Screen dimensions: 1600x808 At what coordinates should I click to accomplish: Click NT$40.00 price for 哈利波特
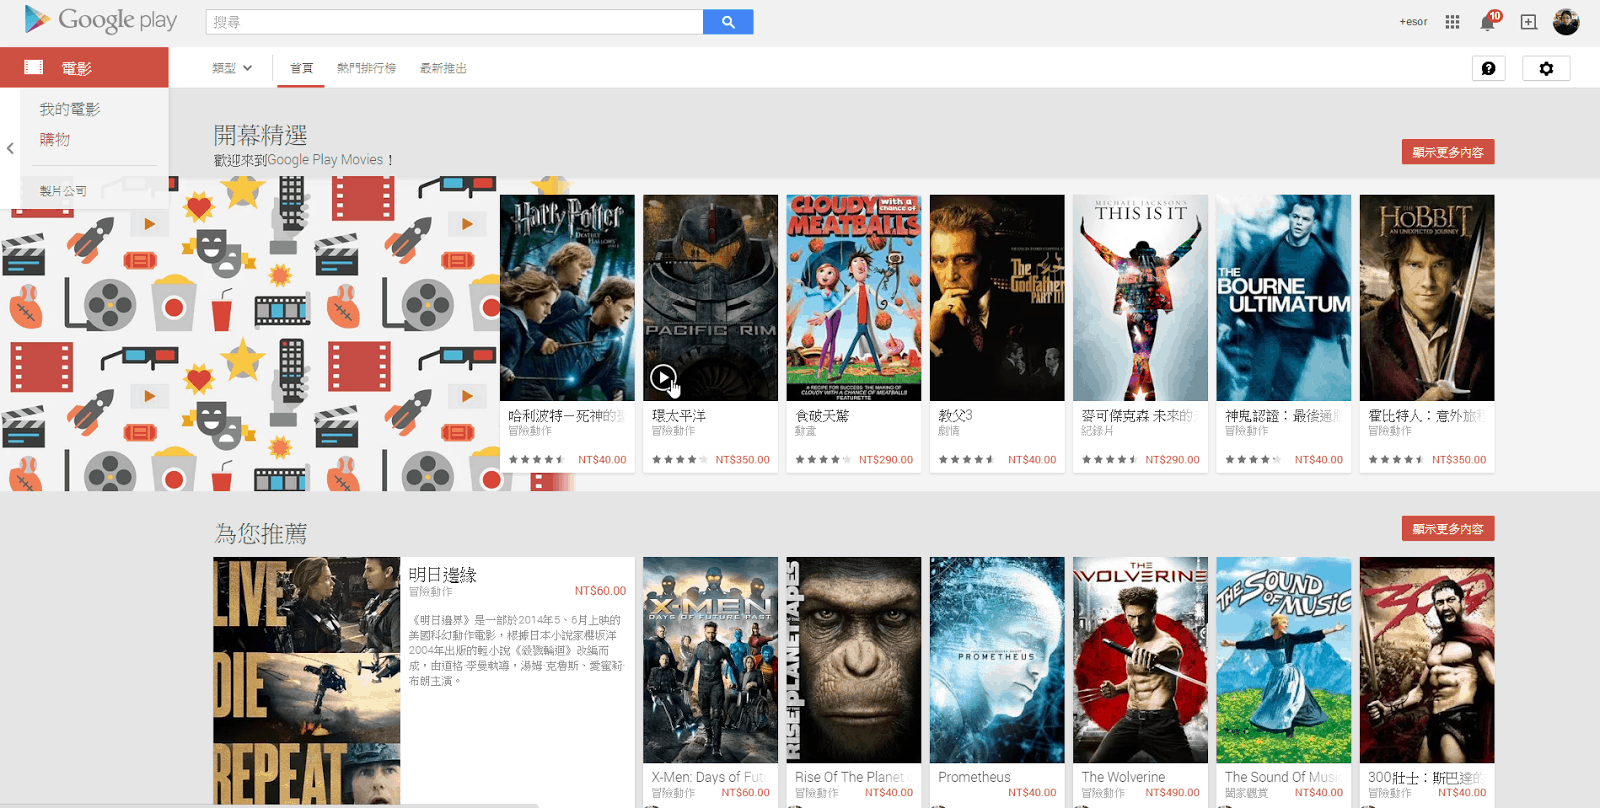pyautogui.click(x=602, y=460)
